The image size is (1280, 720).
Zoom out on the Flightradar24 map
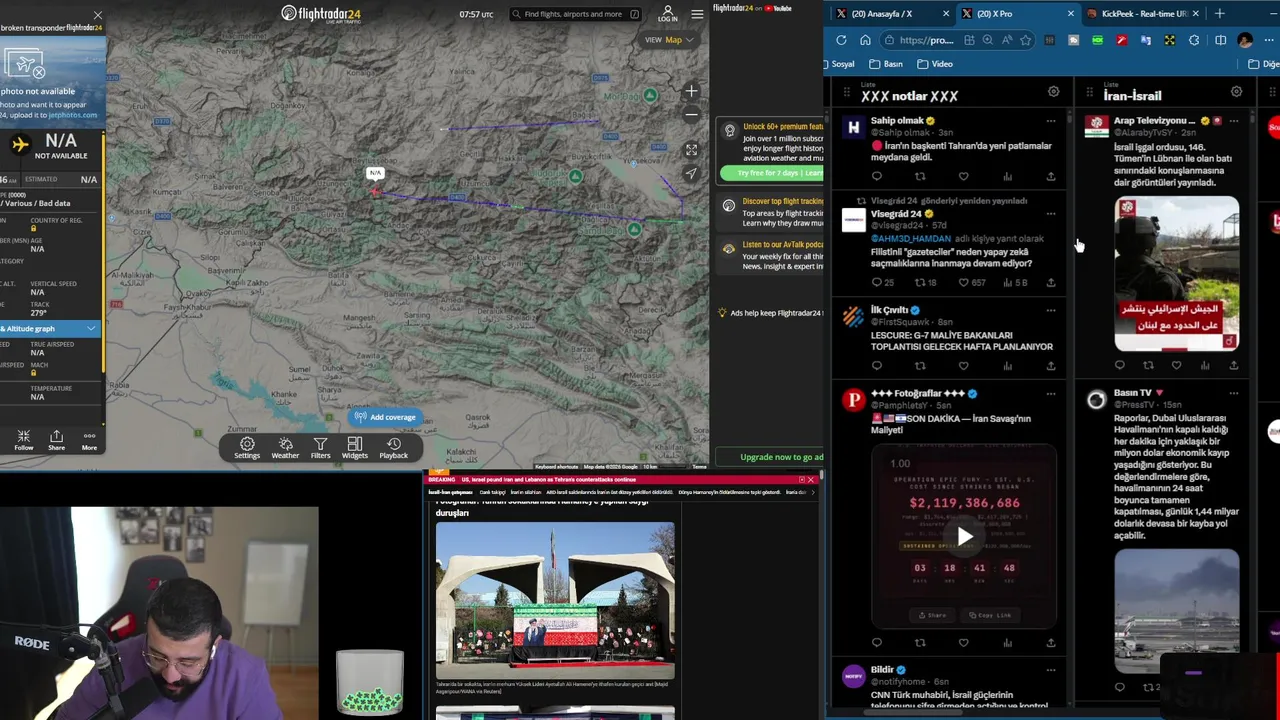tap(691, 115)
